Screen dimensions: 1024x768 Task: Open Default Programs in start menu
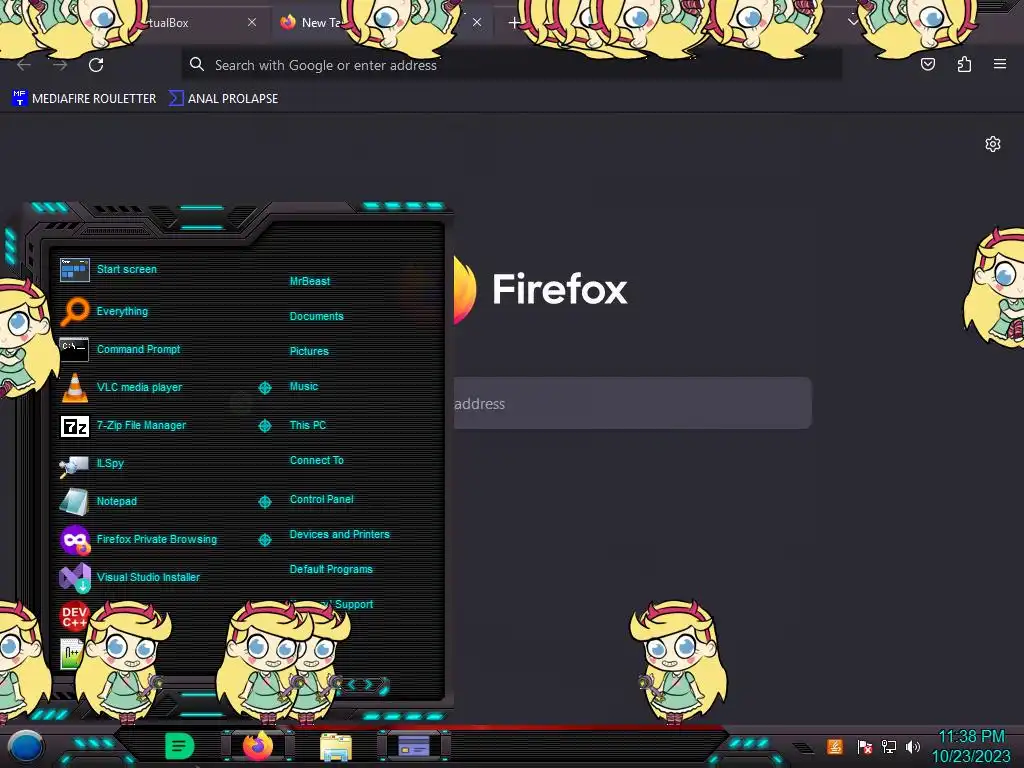[x=331, y=569]
